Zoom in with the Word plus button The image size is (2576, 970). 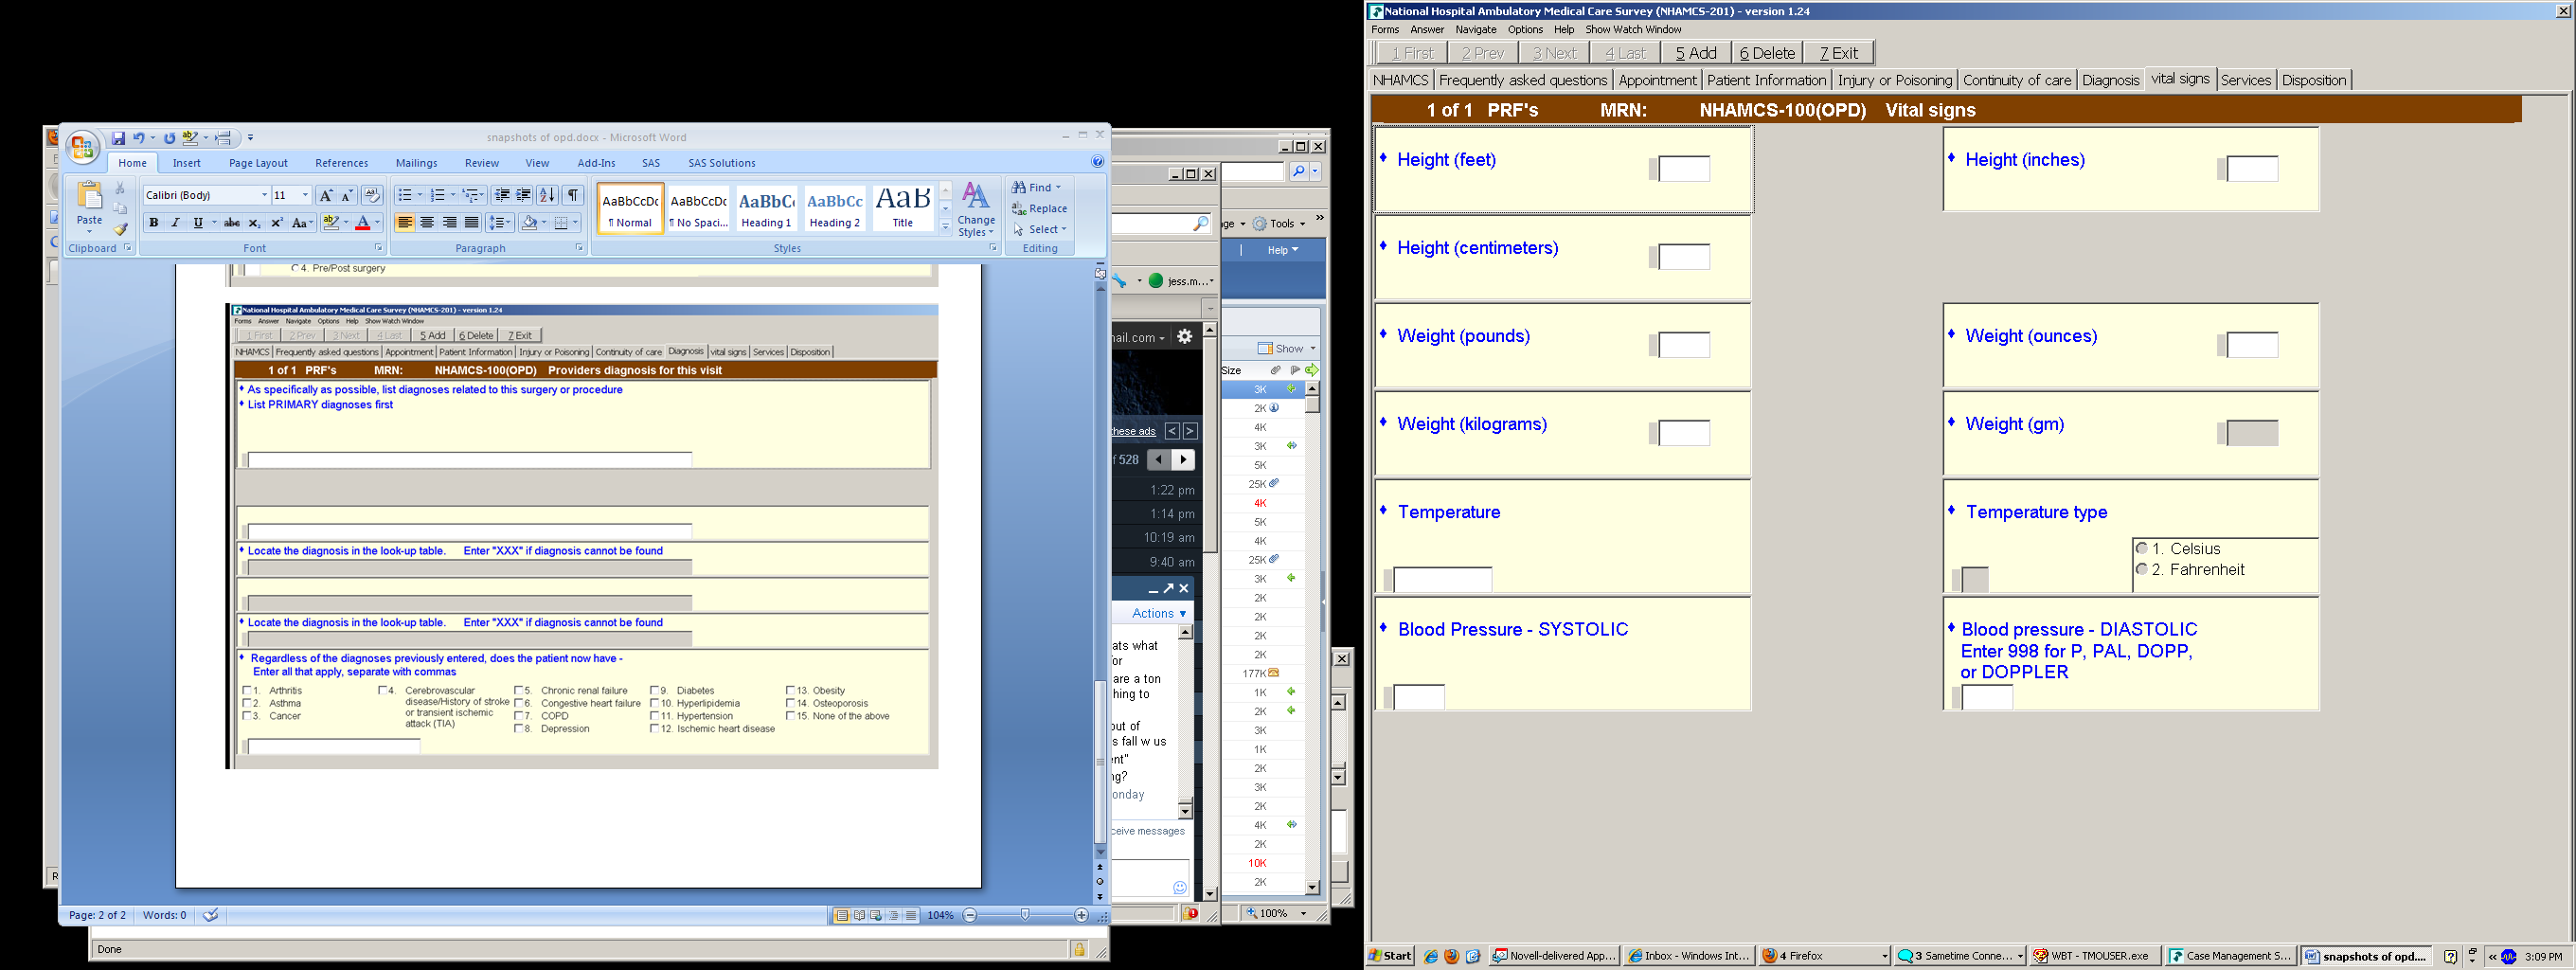(1081, 915)
